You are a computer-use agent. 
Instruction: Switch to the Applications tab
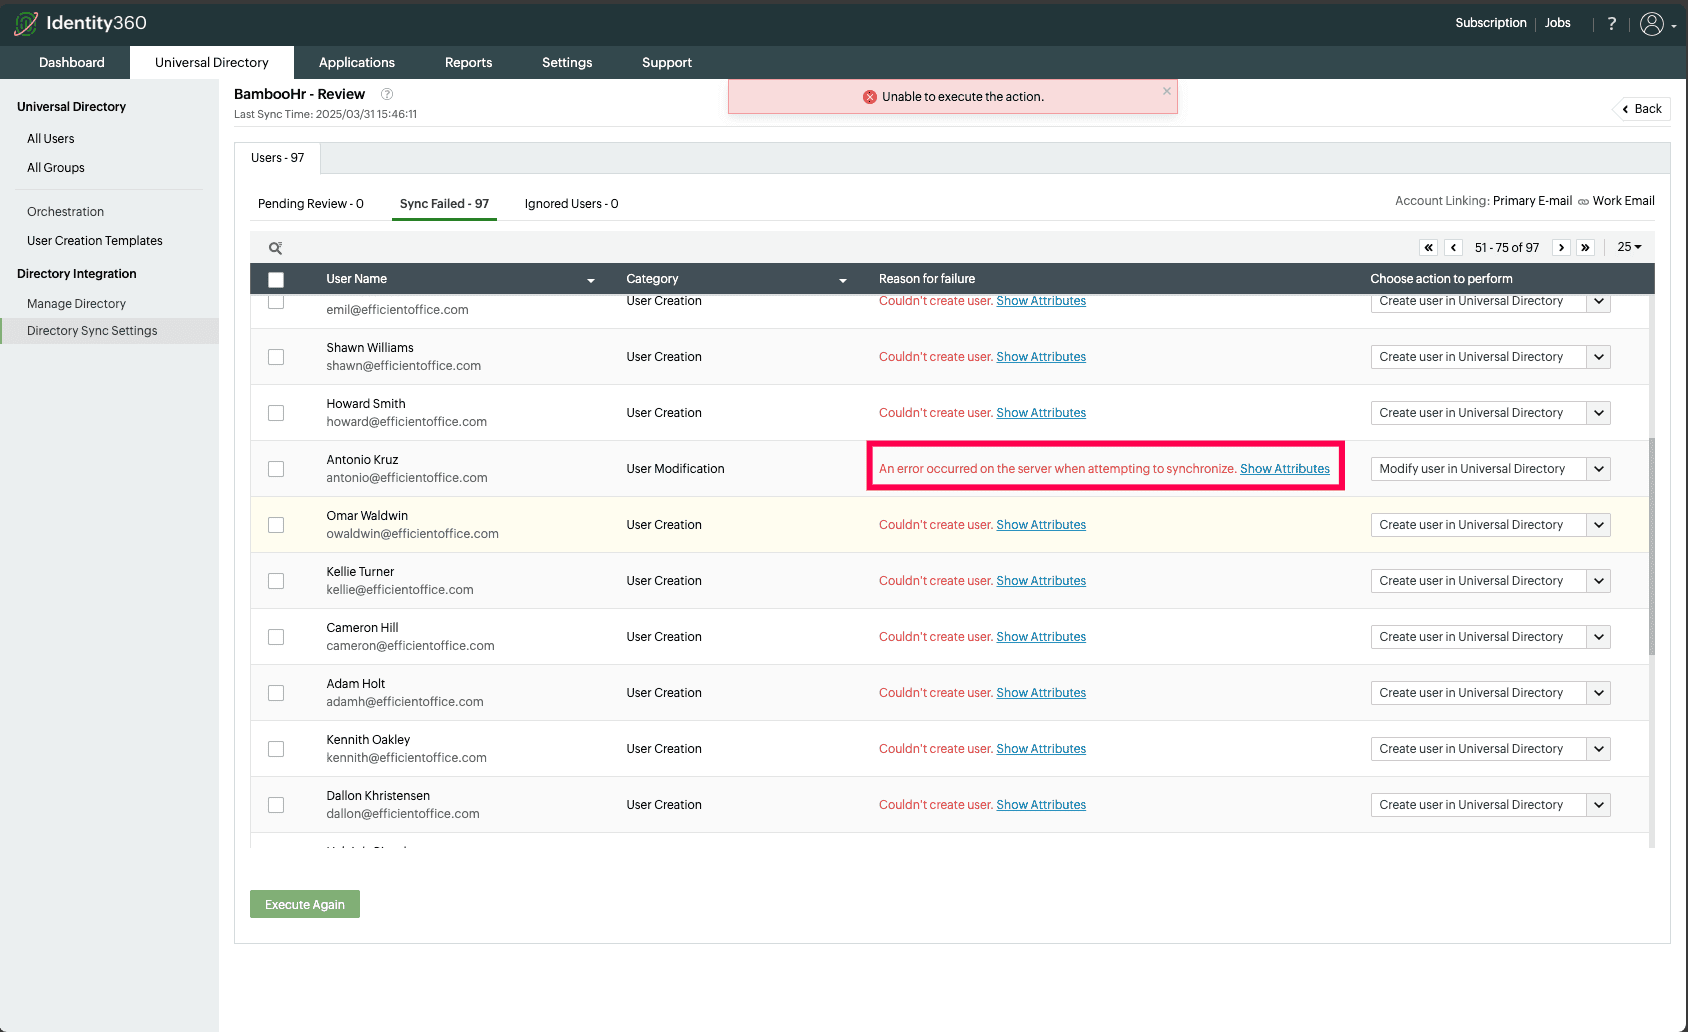pyautogui.click(x=357, y=62)
